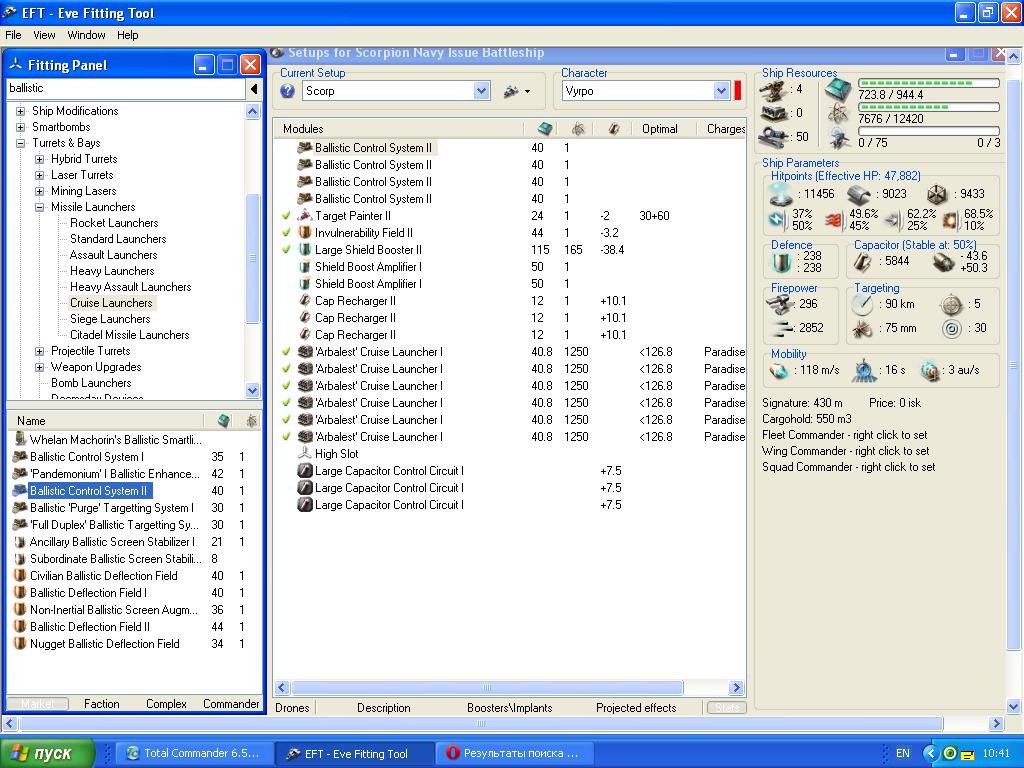Expand the Smartbombs tree node
The width and height of the screenshot is (1024, 768).
pos(21,127)
